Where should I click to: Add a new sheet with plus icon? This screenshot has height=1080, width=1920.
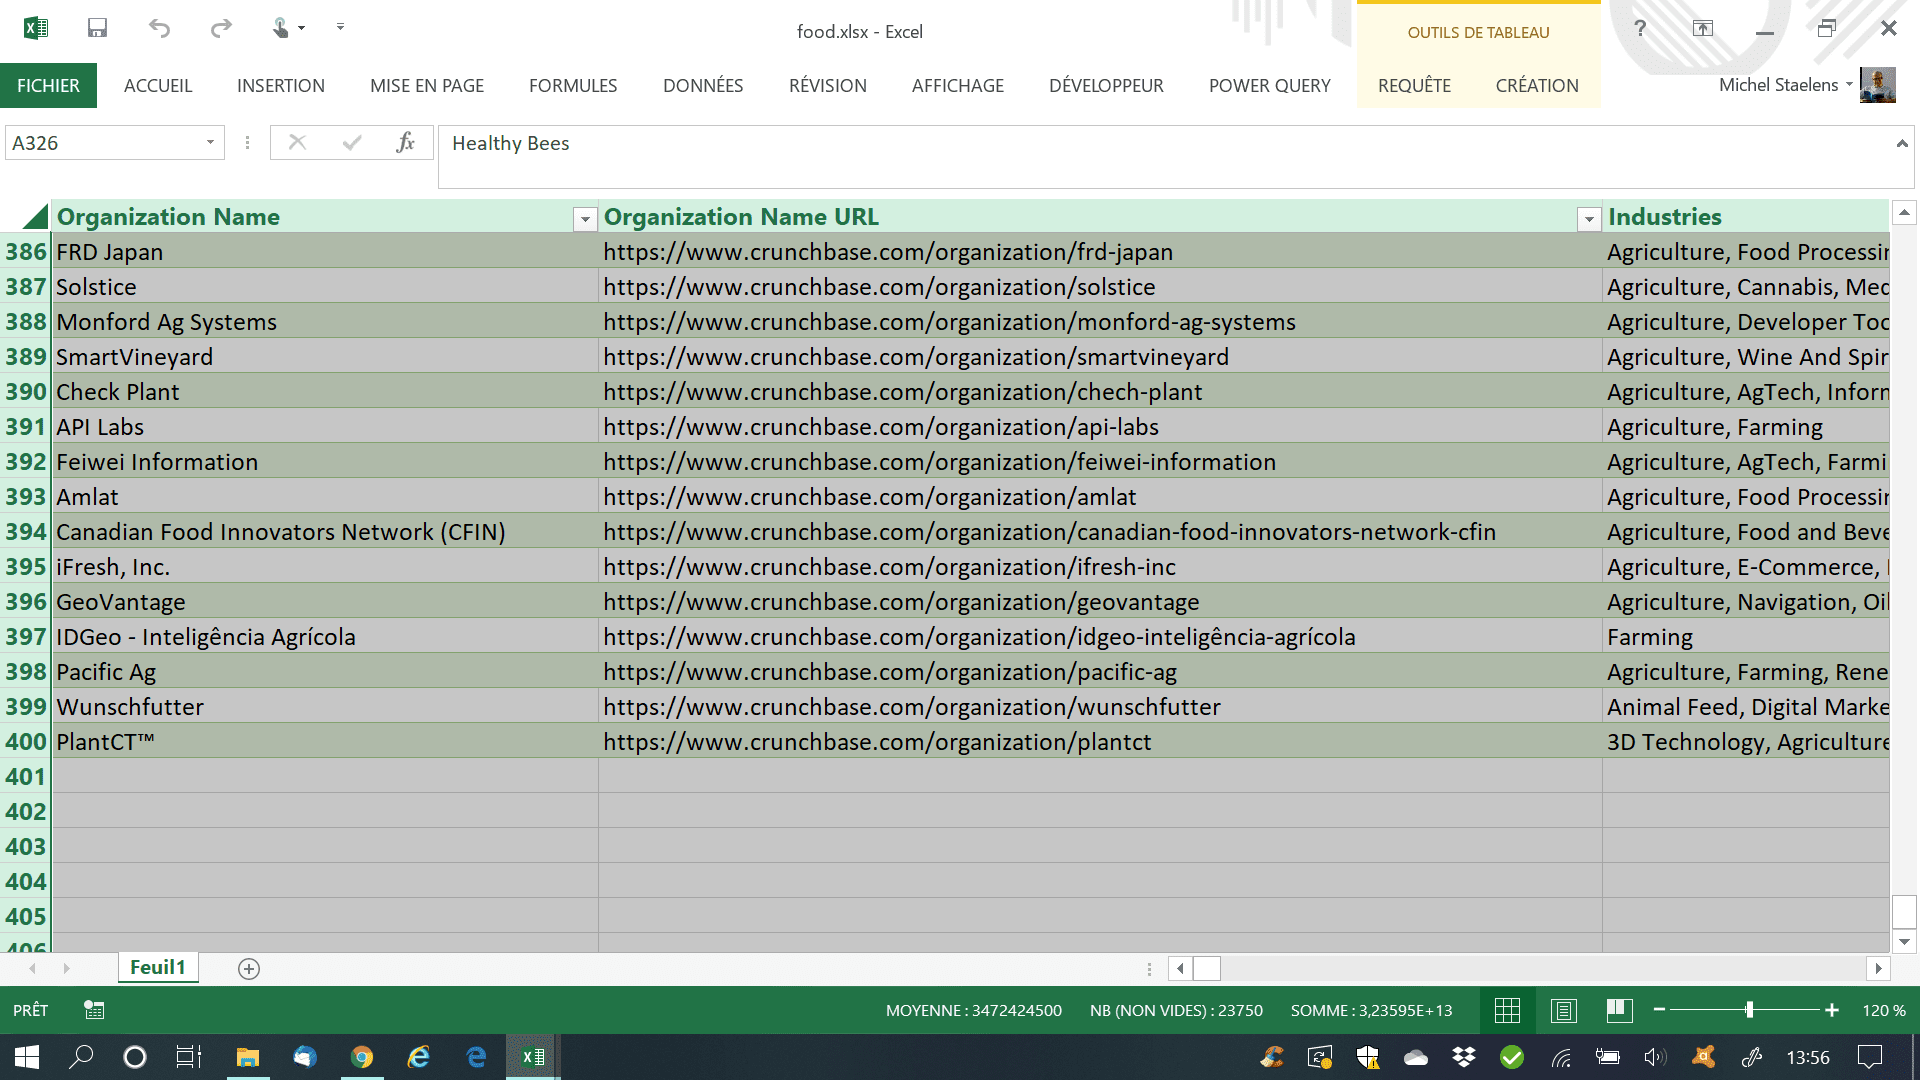249,968
